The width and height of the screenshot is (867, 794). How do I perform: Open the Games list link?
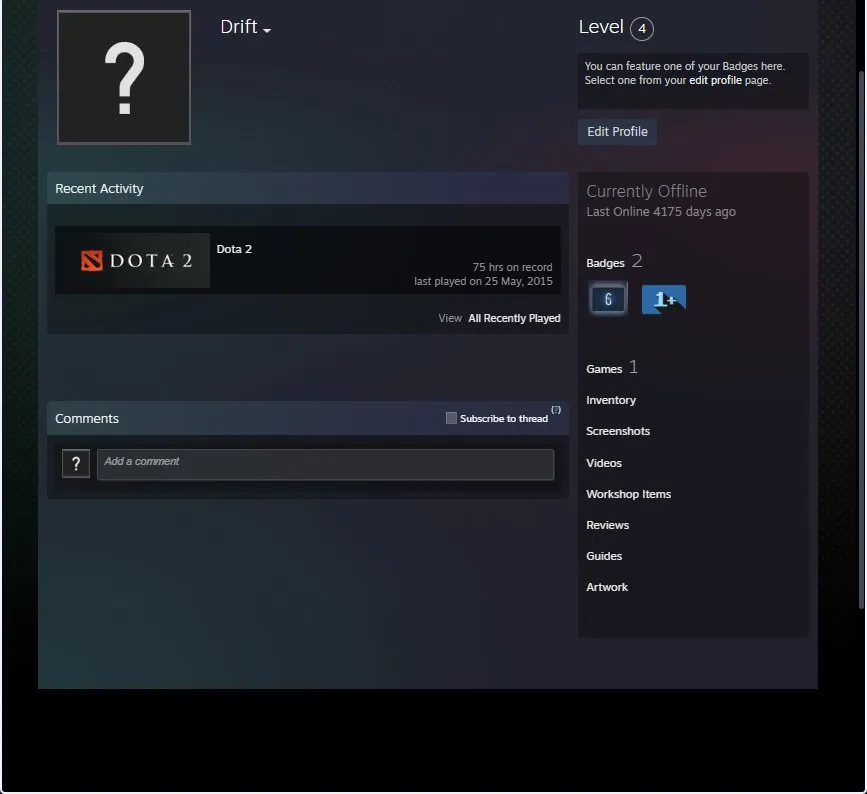(604, 369)
